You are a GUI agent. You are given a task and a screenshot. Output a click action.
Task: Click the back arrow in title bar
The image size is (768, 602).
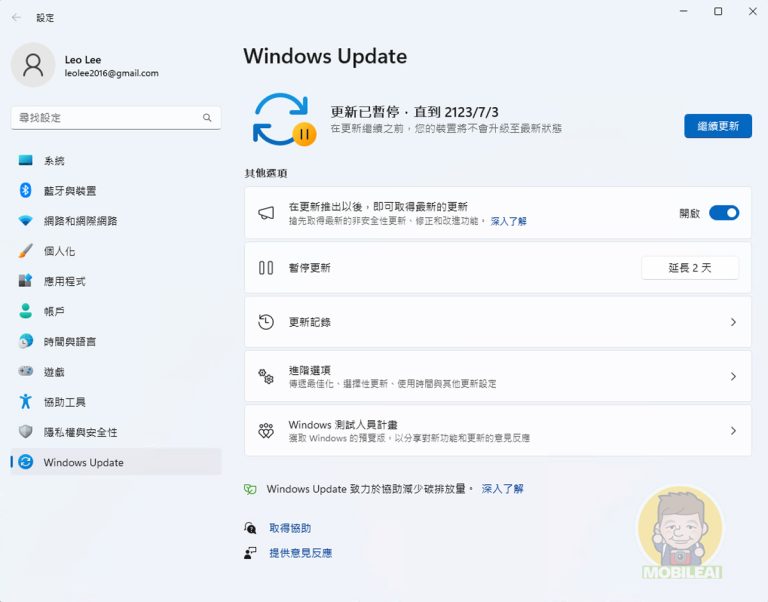click(16, 17)
